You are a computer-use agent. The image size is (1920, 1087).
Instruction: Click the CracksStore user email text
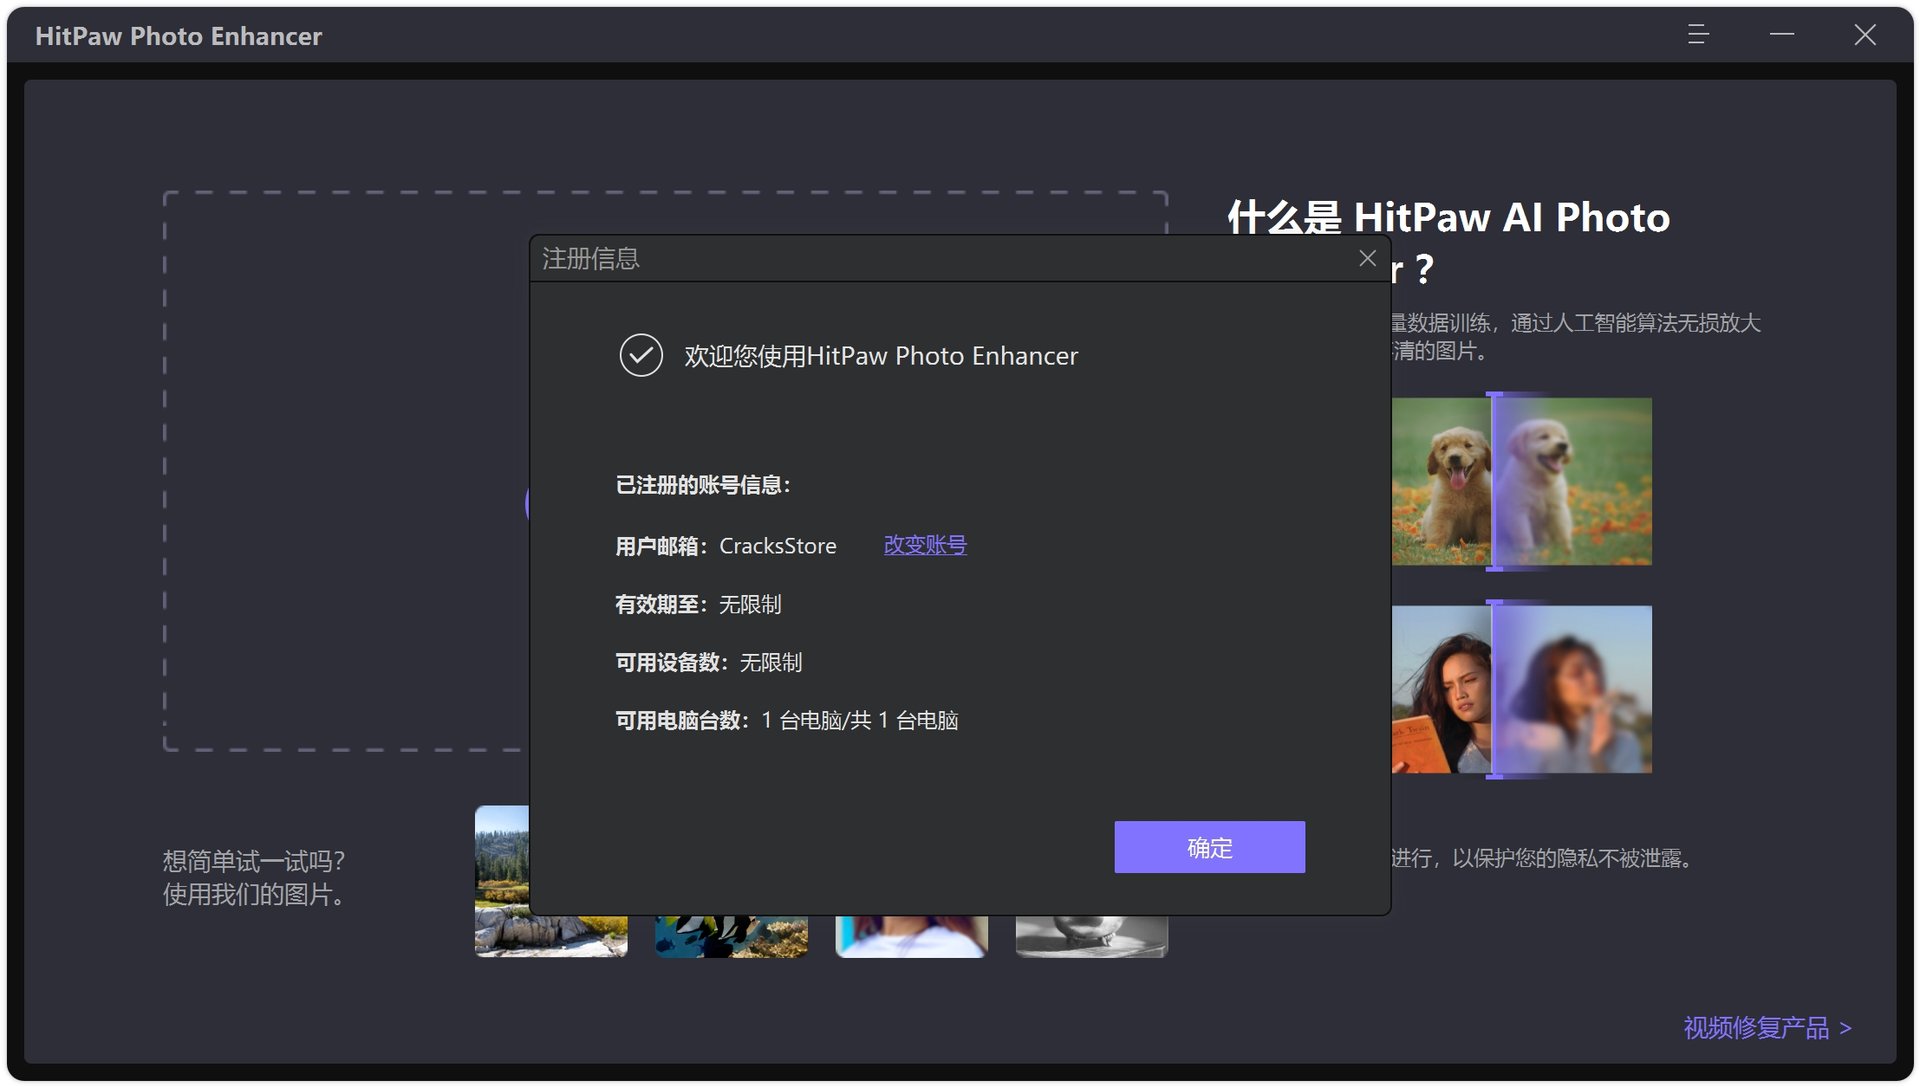(x=778, y=545)
